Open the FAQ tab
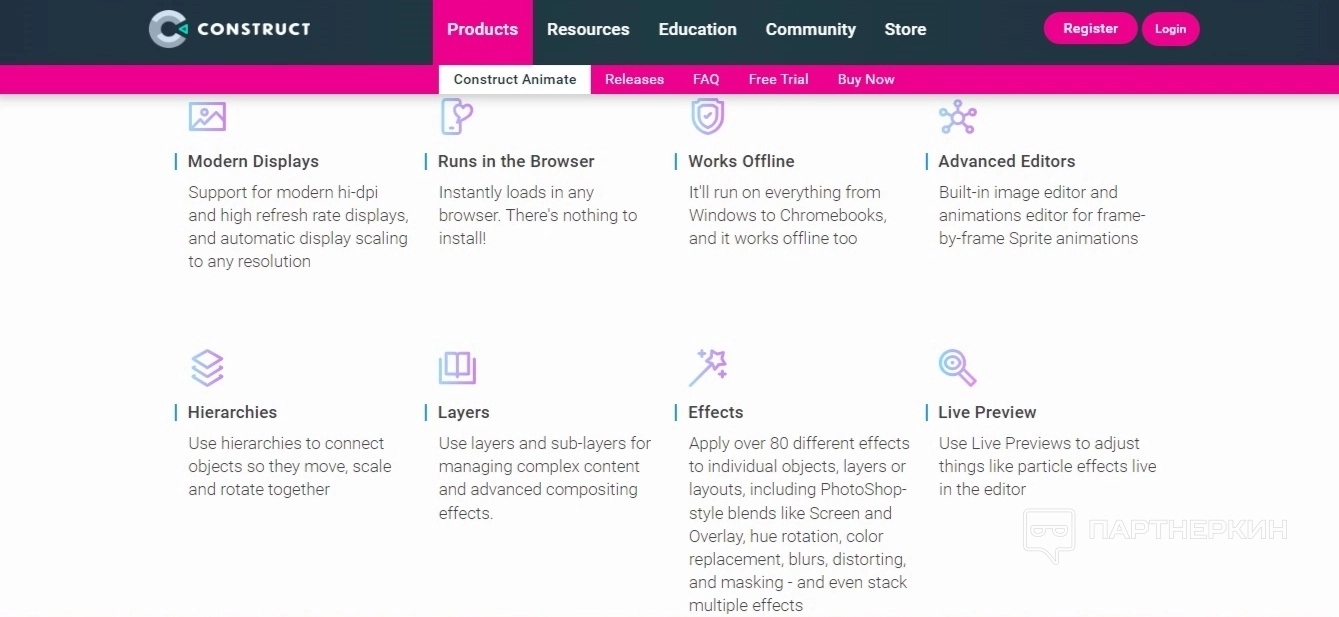 click(706, 80)
